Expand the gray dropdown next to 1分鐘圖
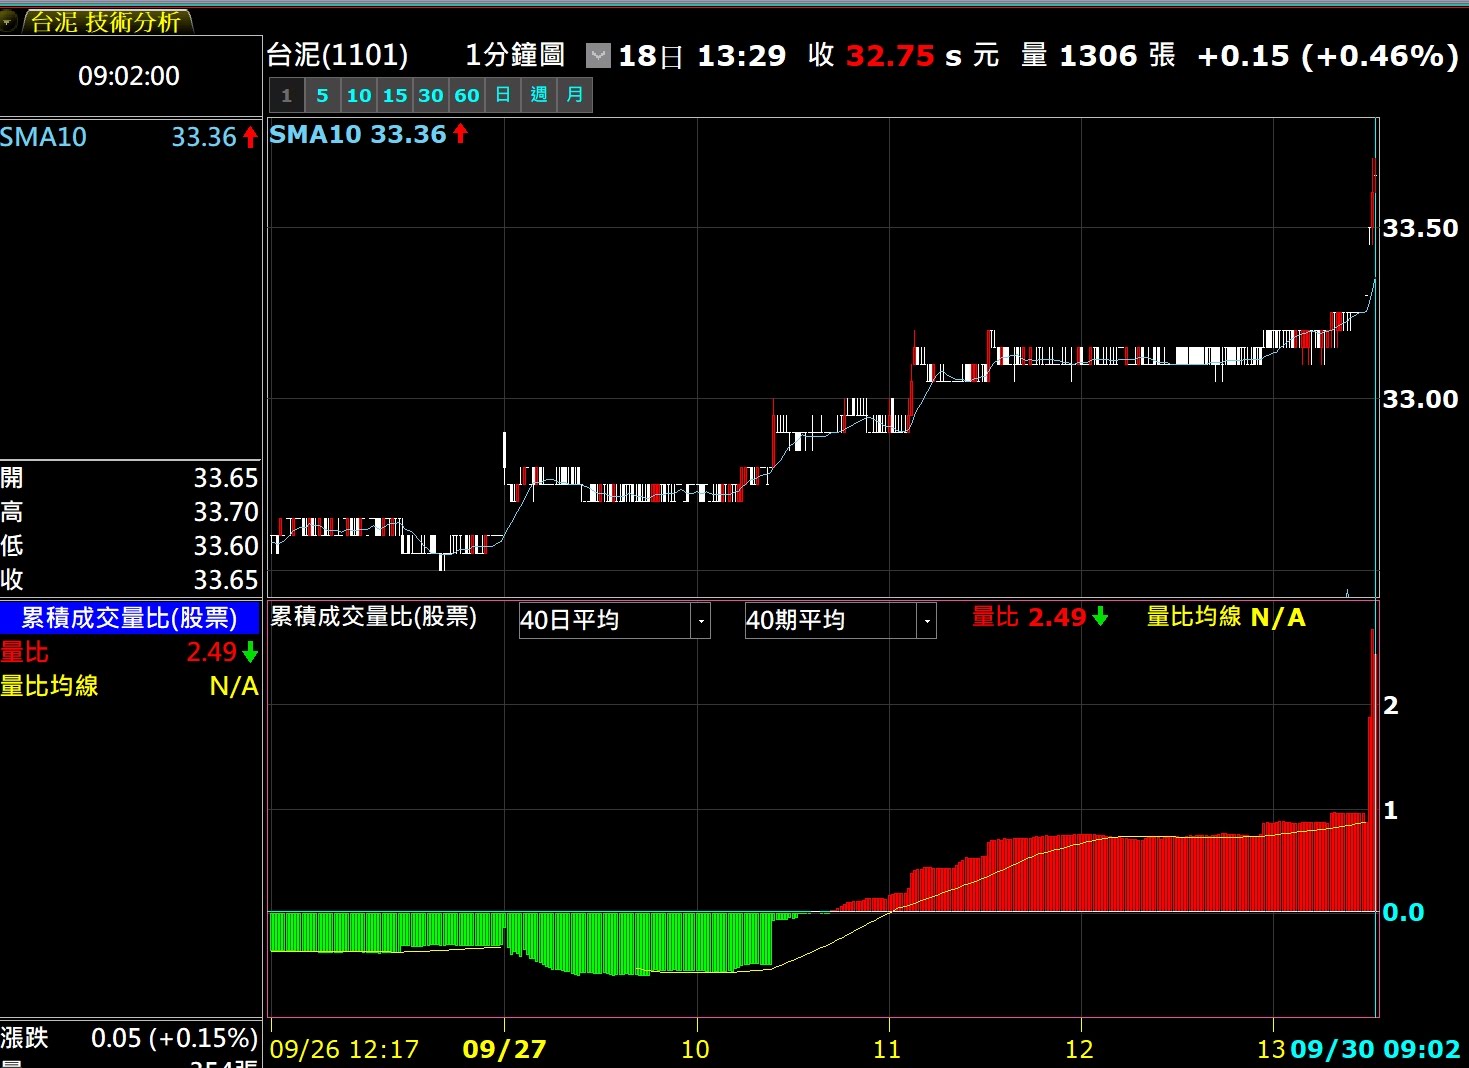 pos(598,56)
